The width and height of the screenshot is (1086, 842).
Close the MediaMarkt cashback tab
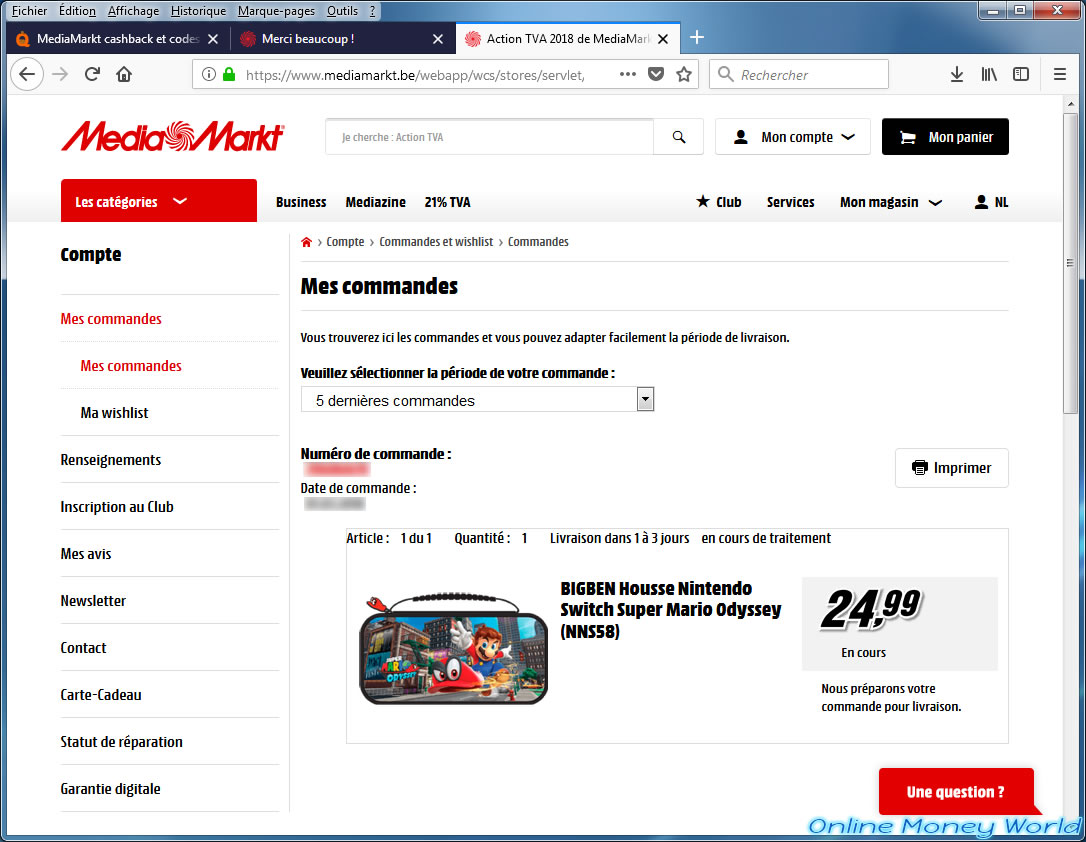click(213, 39)
